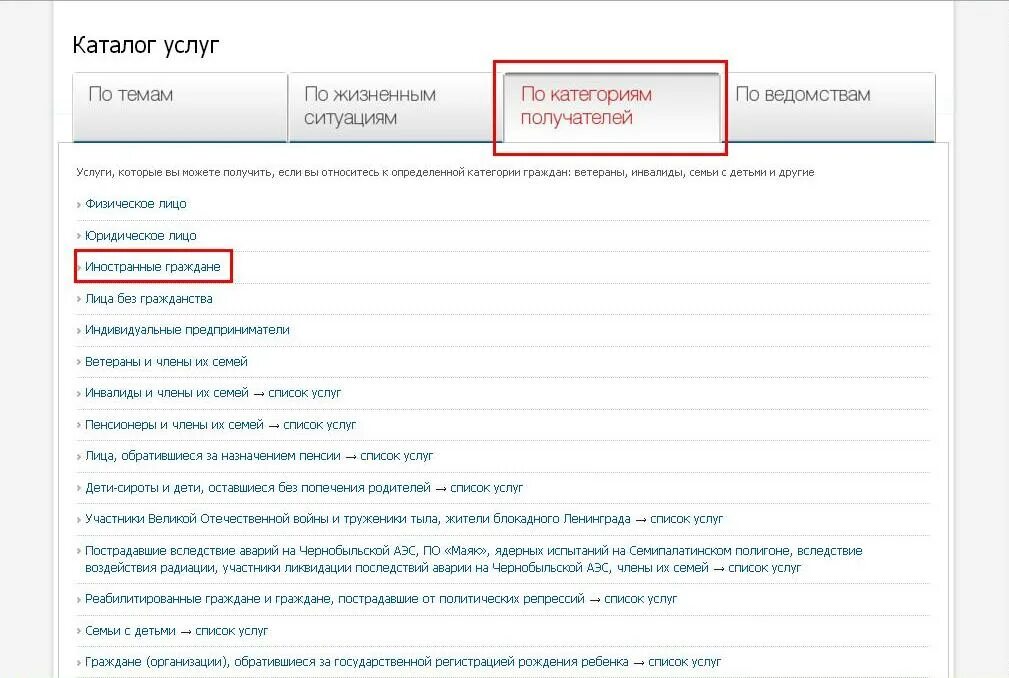Click the arrow bullet before «Семьи с детьми»
This screenshot has height=678, width=1009.
coord(79,631)
